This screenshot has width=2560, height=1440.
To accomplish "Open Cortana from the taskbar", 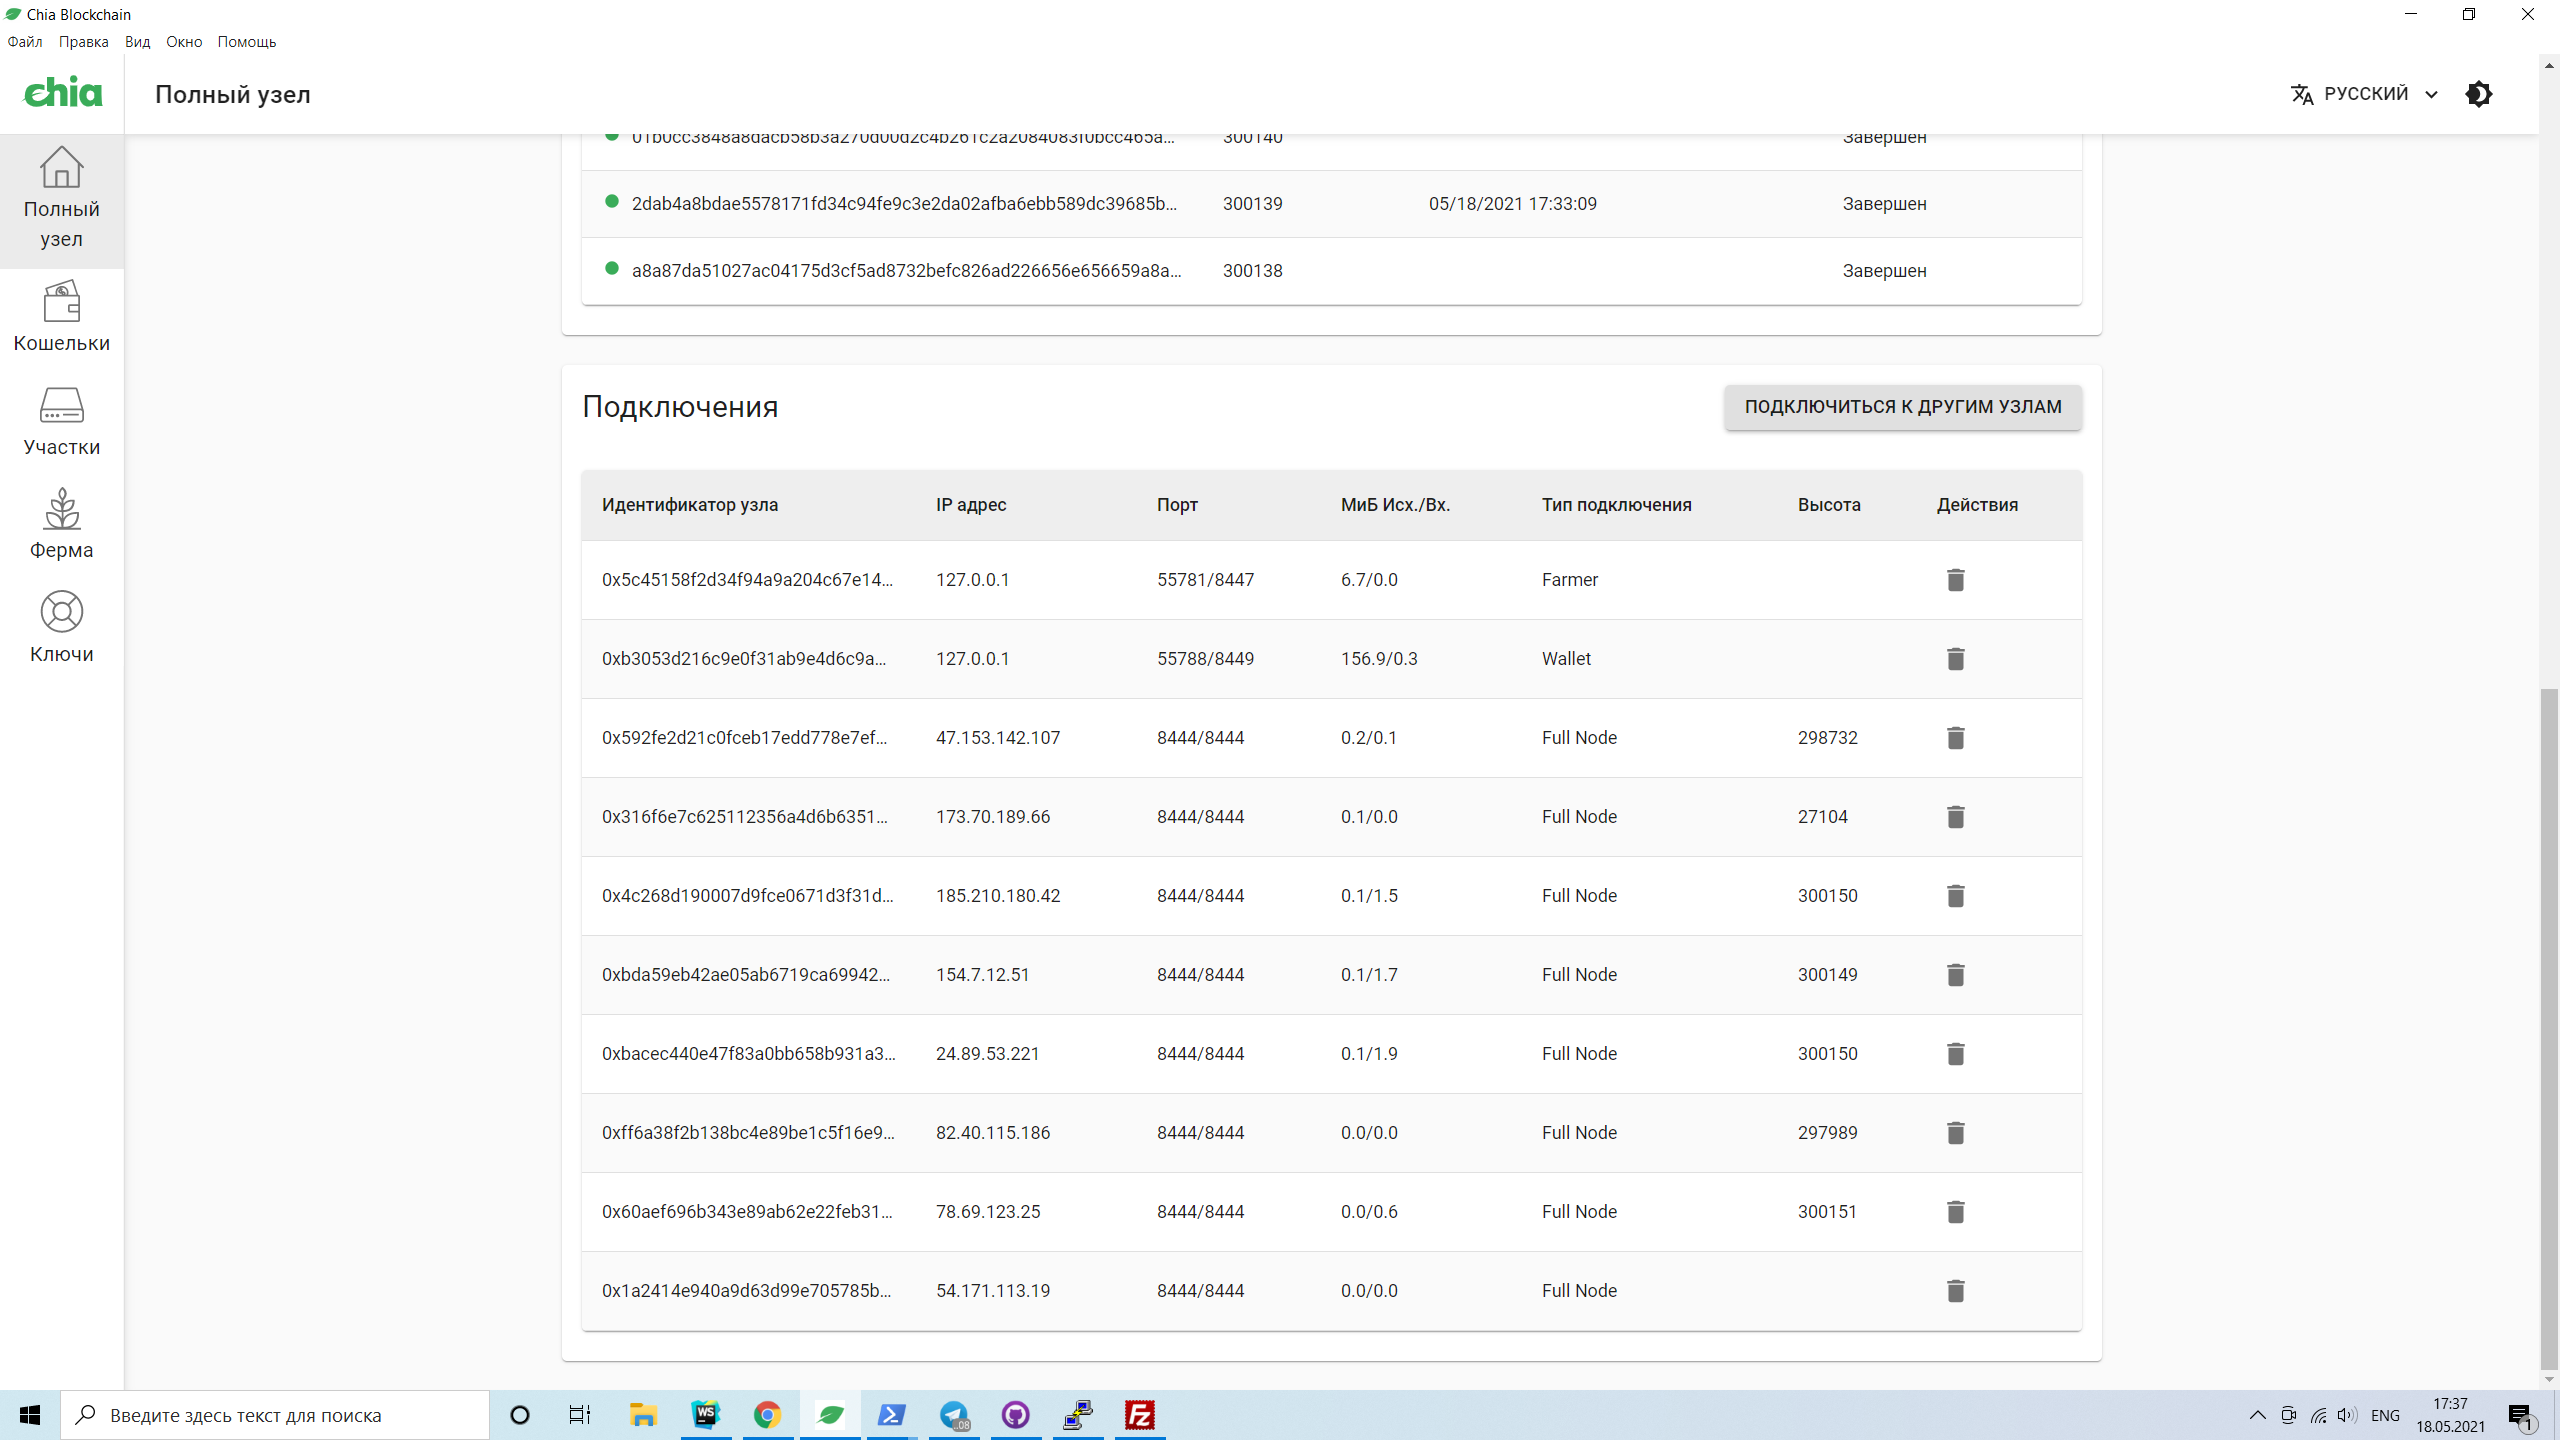I will [520, 1415].
